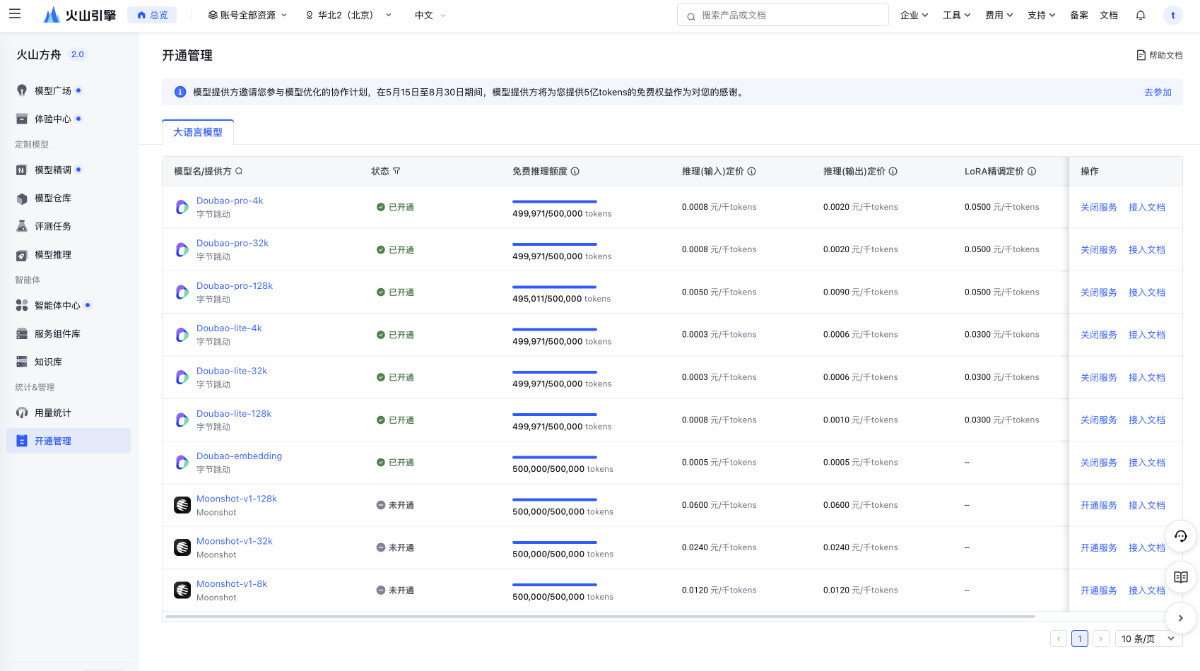Image resolution: width=1200 pixels, height=671 pixels.
Task: Open the 工具 top menu dropdown
Action: 957,15
